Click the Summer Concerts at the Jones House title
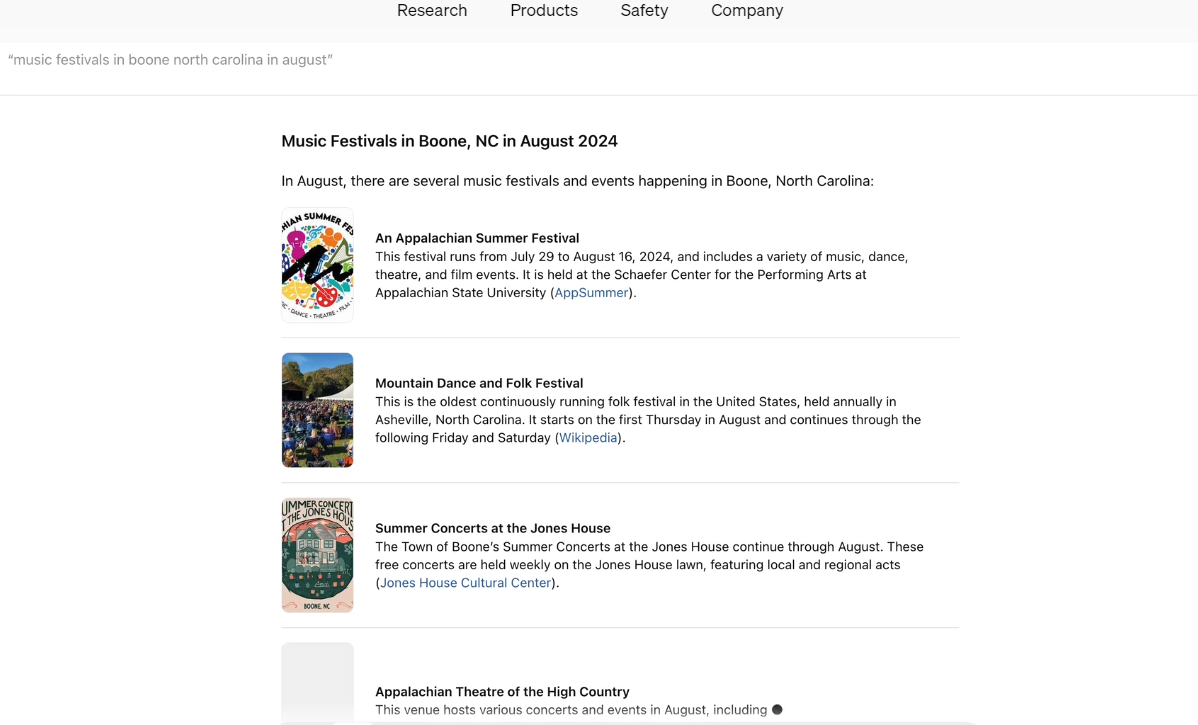The width and height of the screenshot is (1198, 725). click(x=493, y=528)
